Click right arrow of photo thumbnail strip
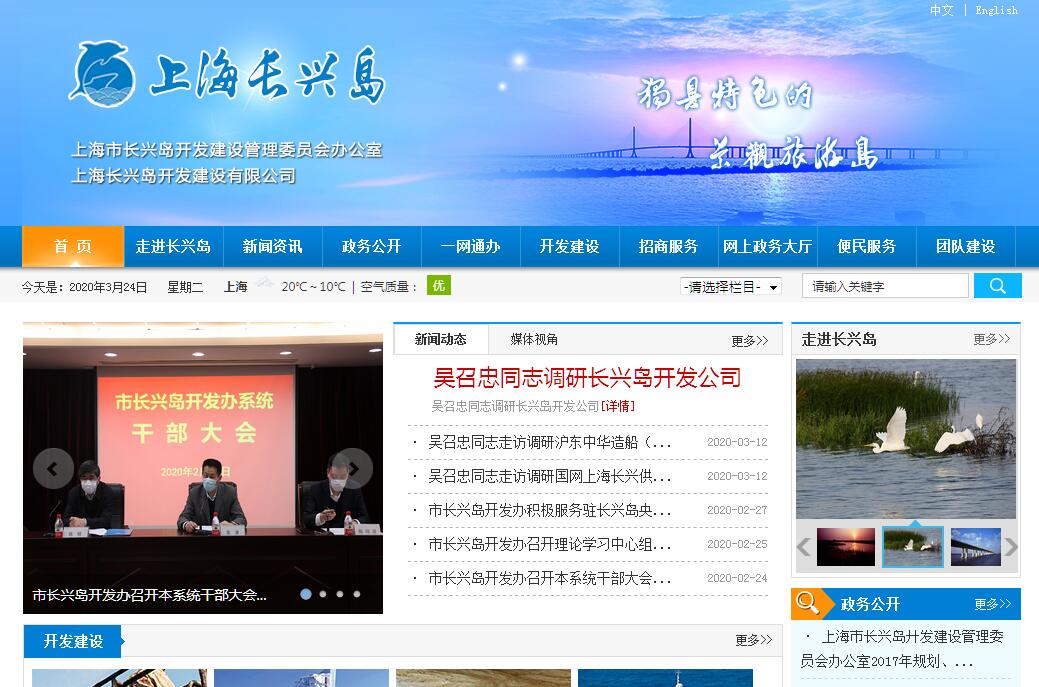This screenshot has height=687, width=1039. pyautogui.click(x=1010, y=547)
